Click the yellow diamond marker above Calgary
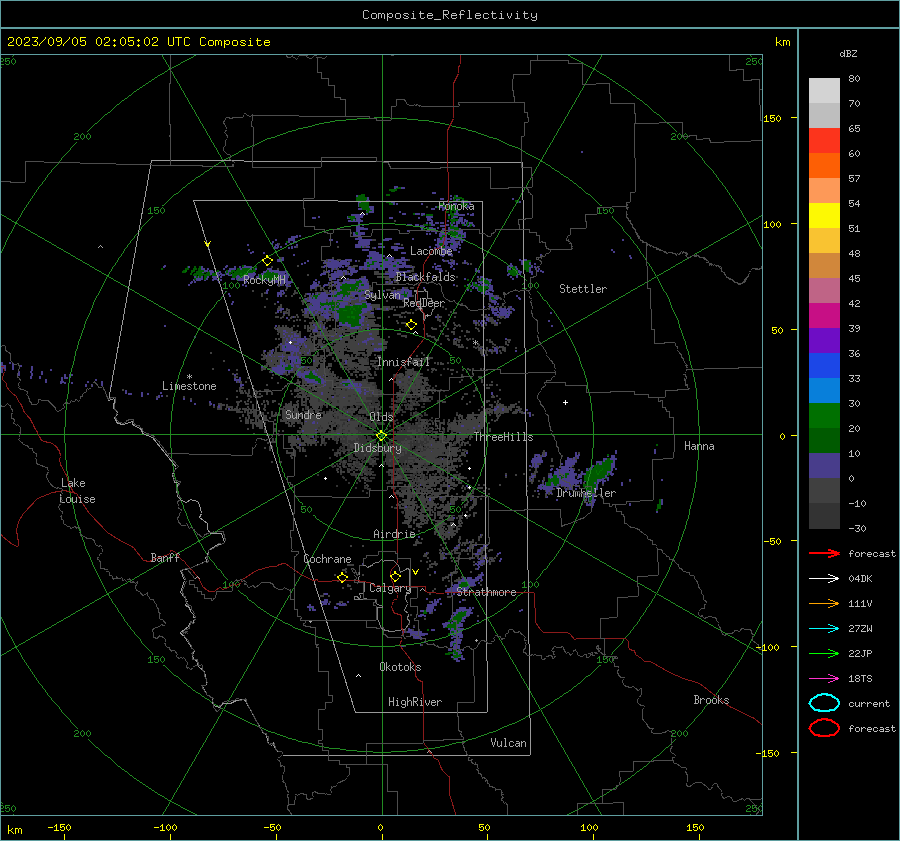Viewport: 900px width, 841px height. pyautogui.click(x=395, y=576)
